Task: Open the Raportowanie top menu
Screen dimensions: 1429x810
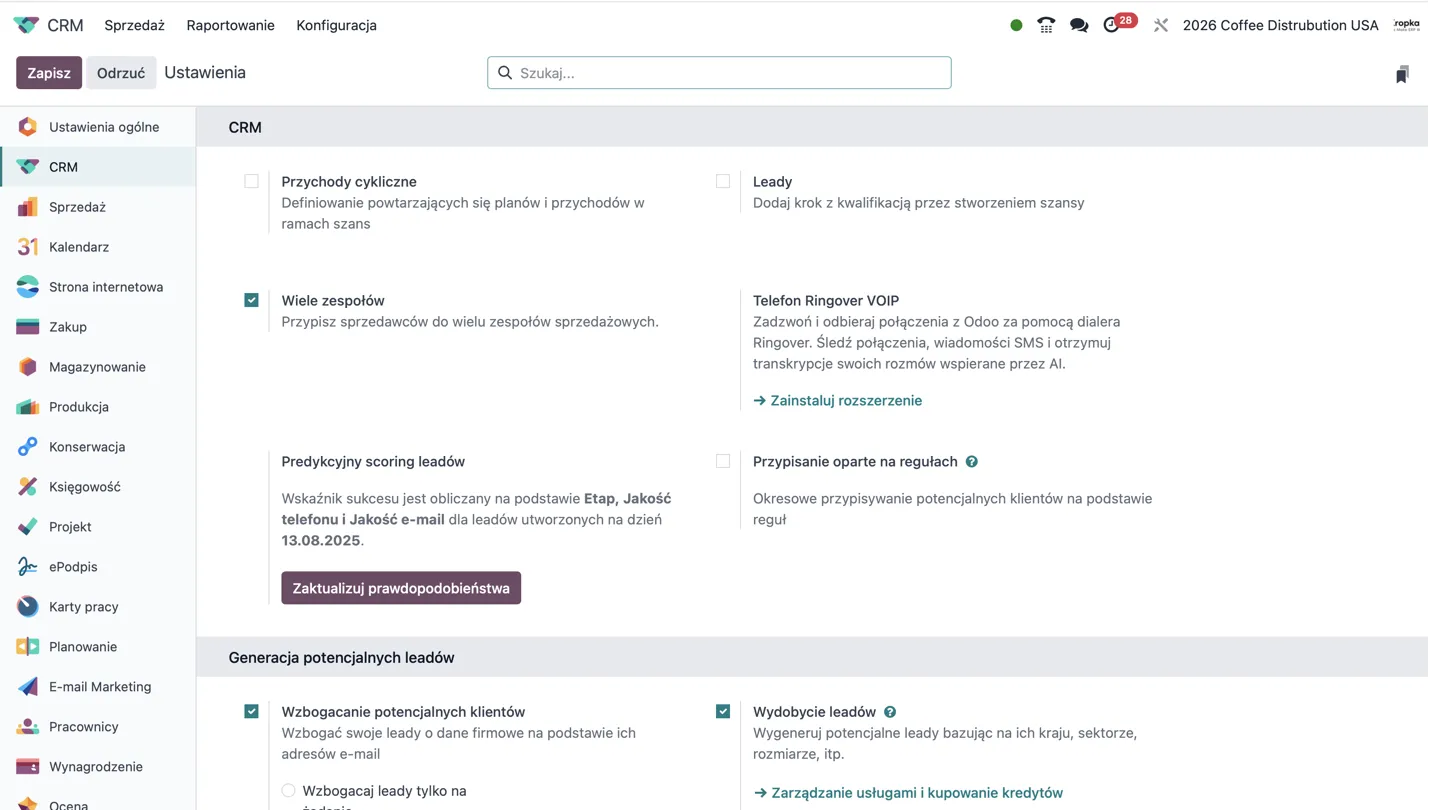Action: pos(231,25)
